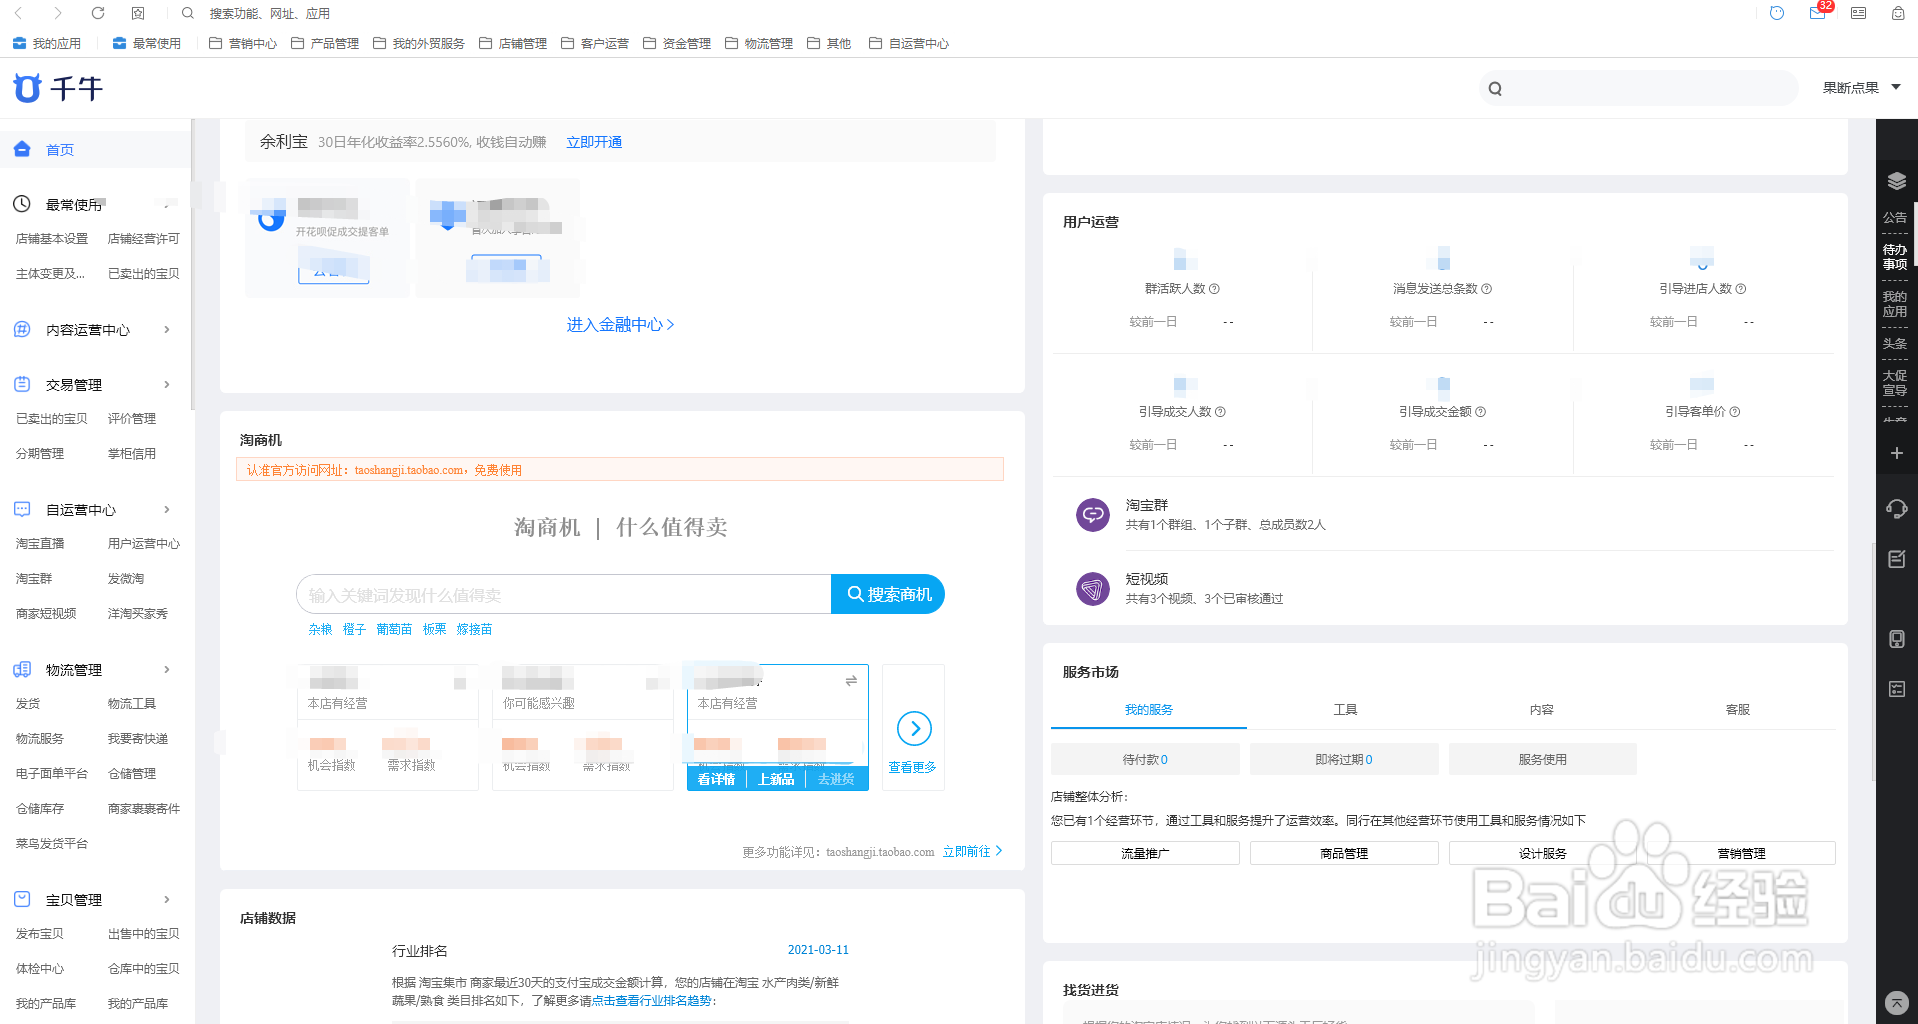1918x1024 pixels.
Task: Open 产品管理 bookmark folder
Action: pyautogui.click(x=325, y=43)
